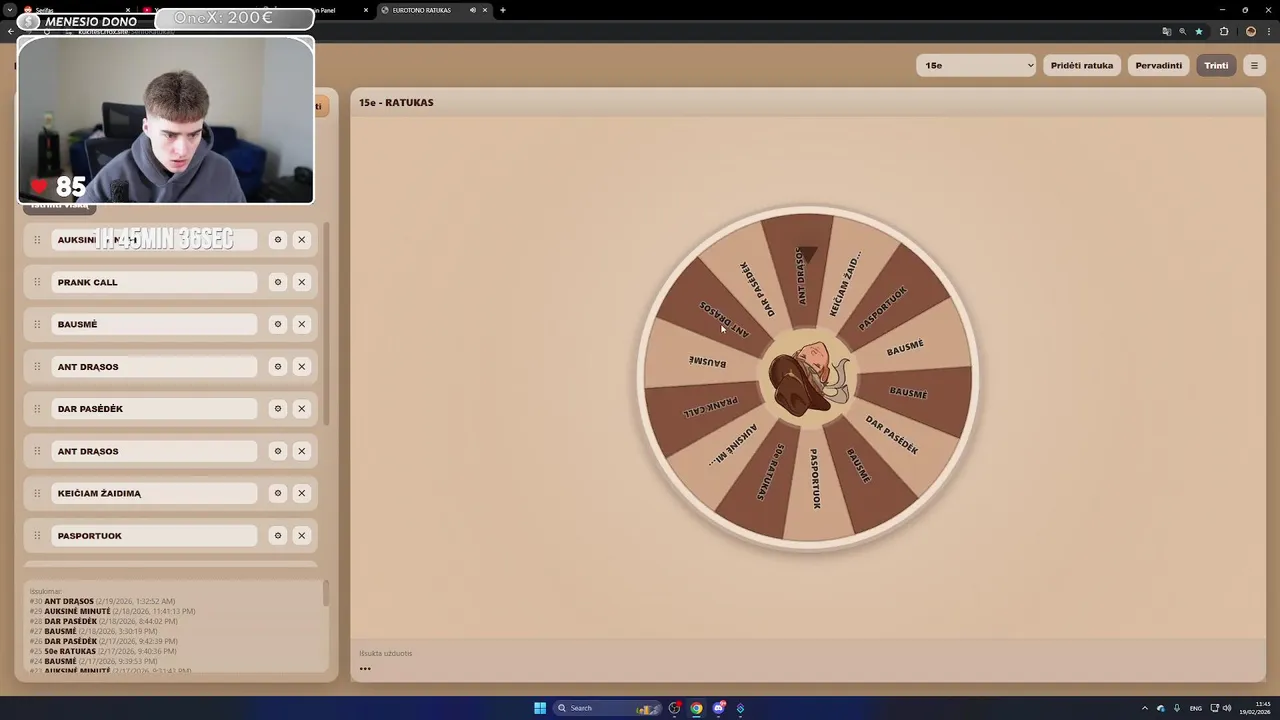
Task: Open the 15e wheel selection dropdown
Action: click(976, 65)
